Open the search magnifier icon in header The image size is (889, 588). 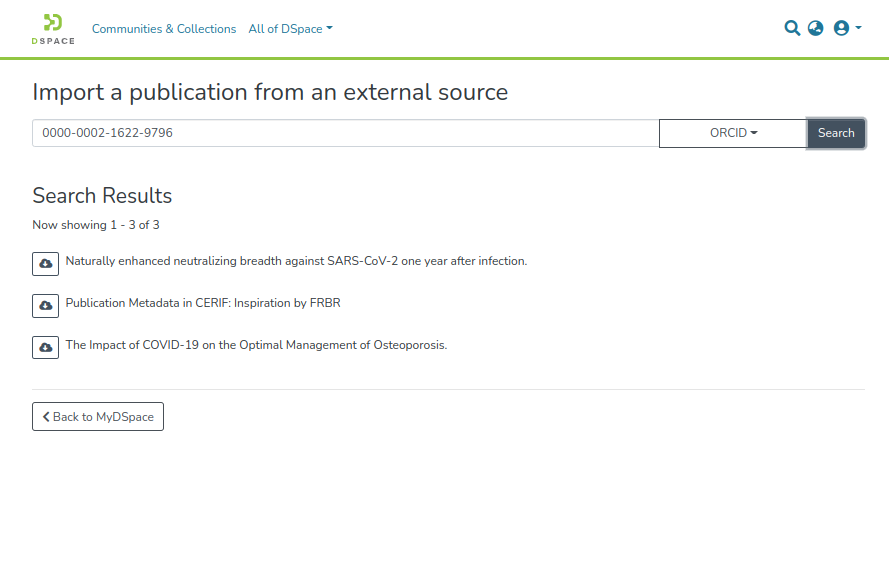[792, 29]
